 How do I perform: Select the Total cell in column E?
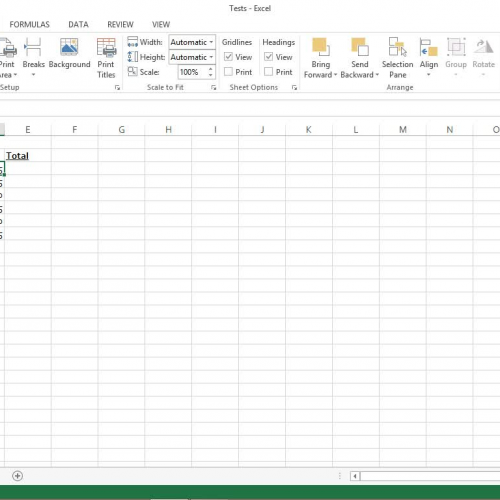click(28, 155)
